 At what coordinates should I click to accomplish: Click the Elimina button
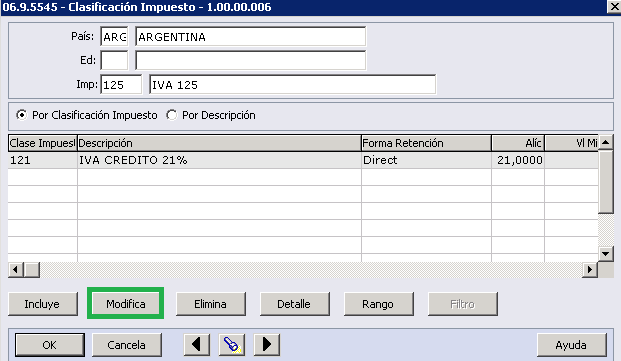point(211,304)
